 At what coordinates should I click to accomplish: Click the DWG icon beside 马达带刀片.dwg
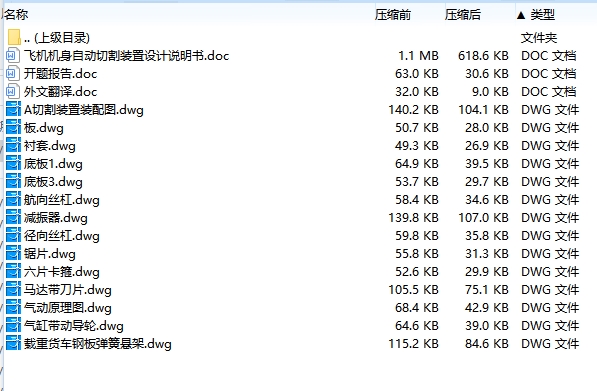coord(13,290)
